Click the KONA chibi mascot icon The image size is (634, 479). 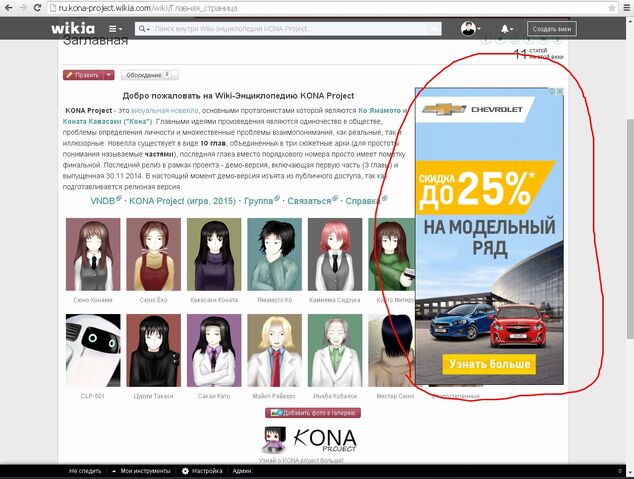(275, 439)
